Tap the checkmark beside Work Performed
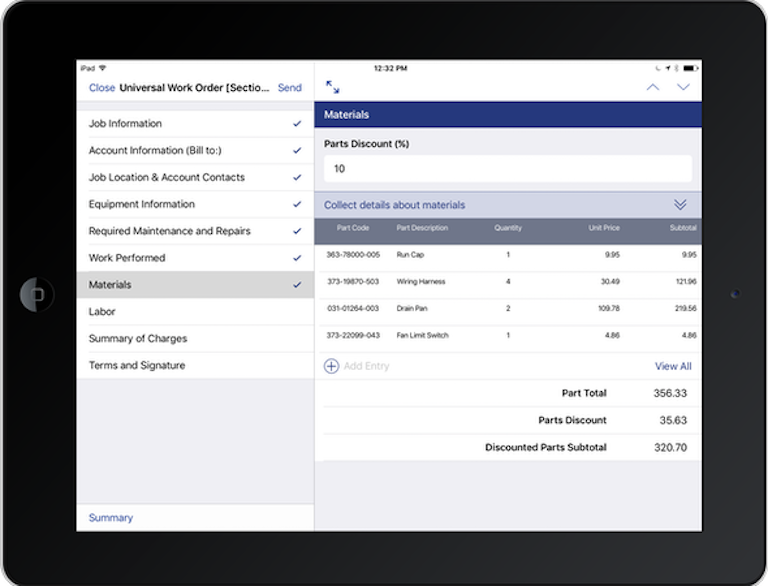 297,258
